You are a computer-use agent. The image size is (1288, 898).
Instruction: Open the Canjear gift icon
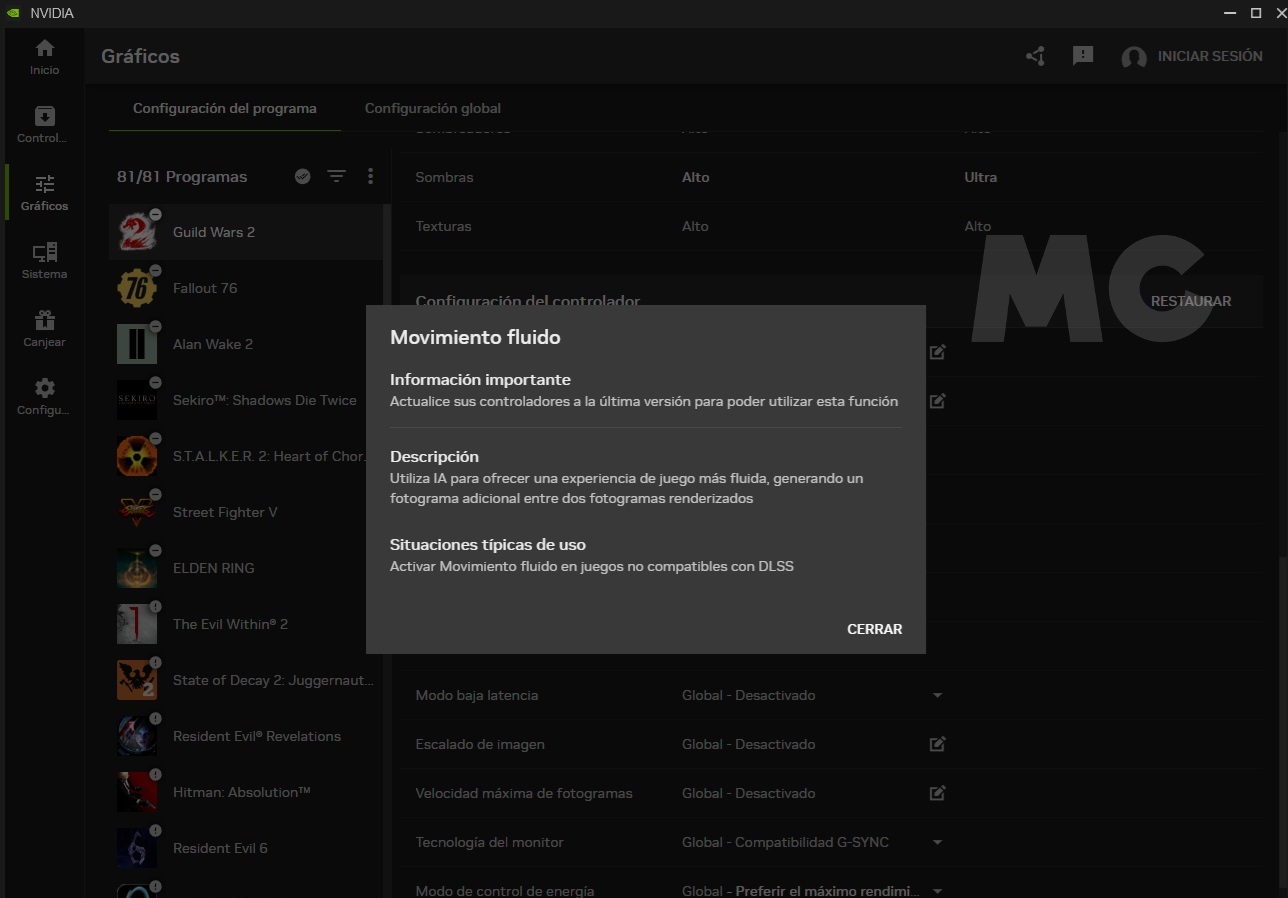[x=44, y=328]
